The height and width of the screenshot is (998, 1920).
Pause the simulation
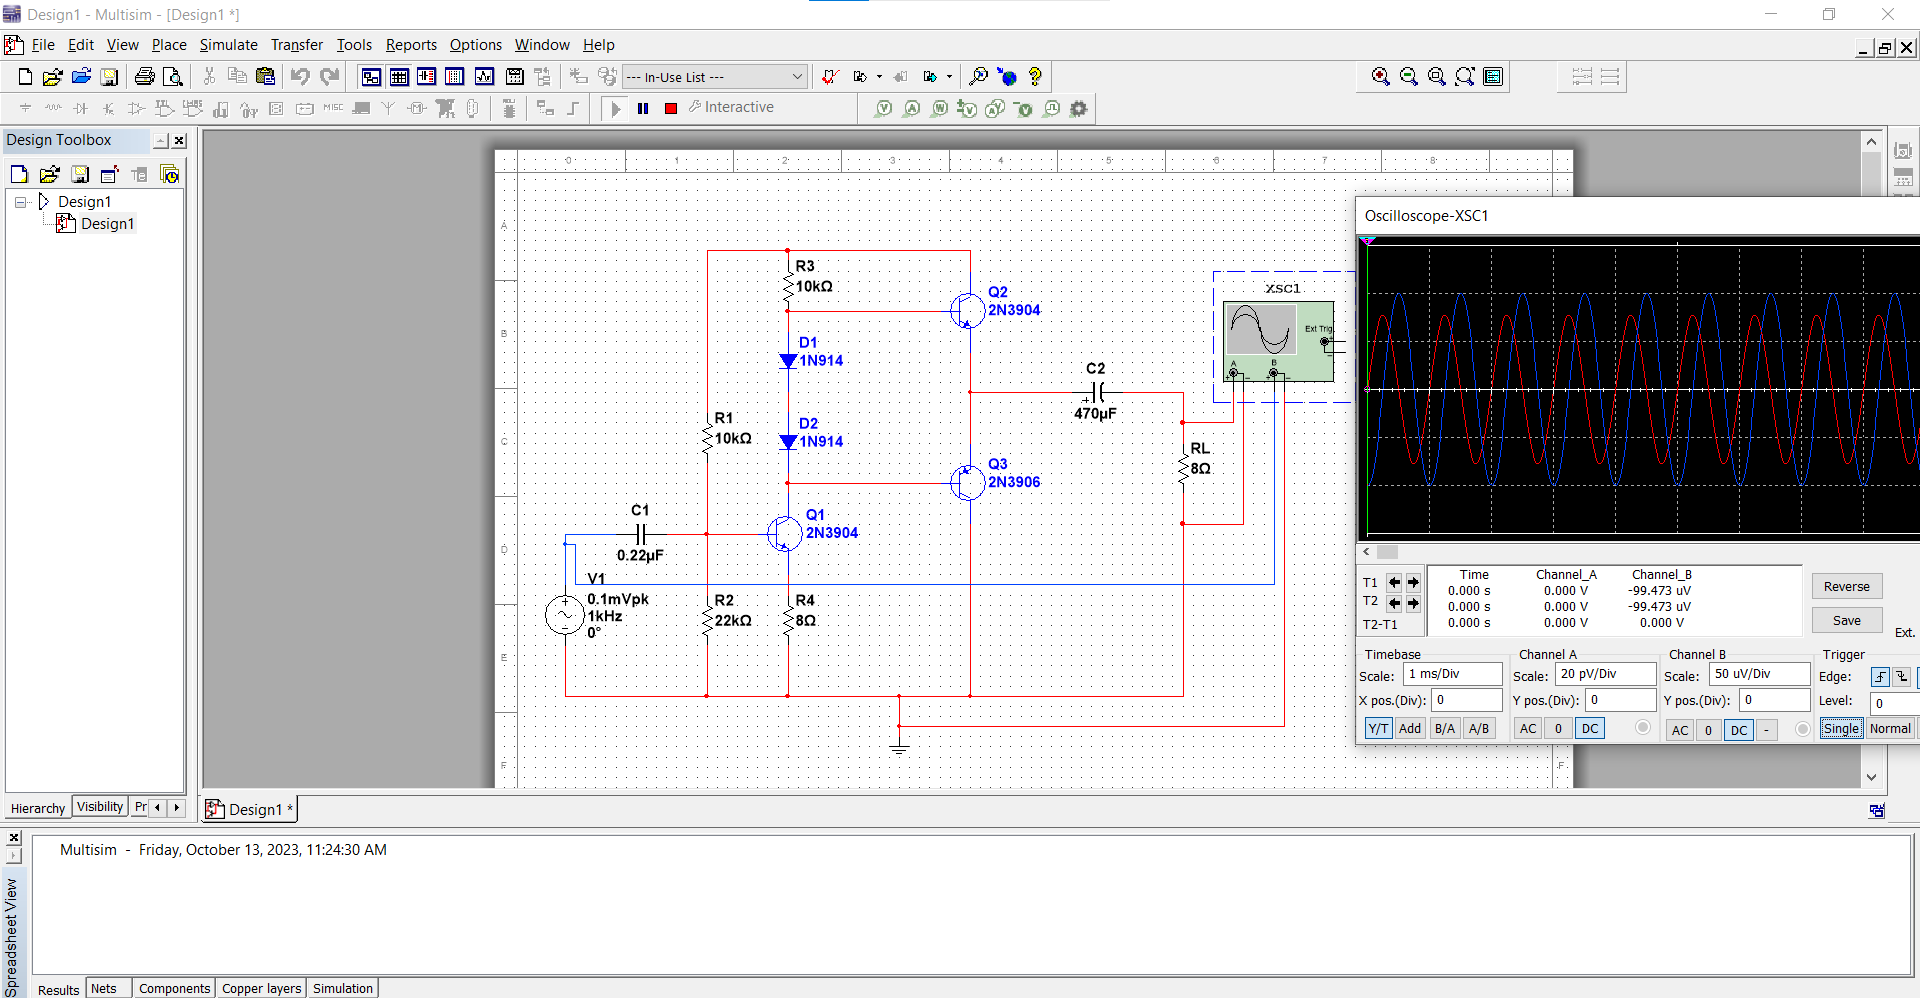(643, 108)
